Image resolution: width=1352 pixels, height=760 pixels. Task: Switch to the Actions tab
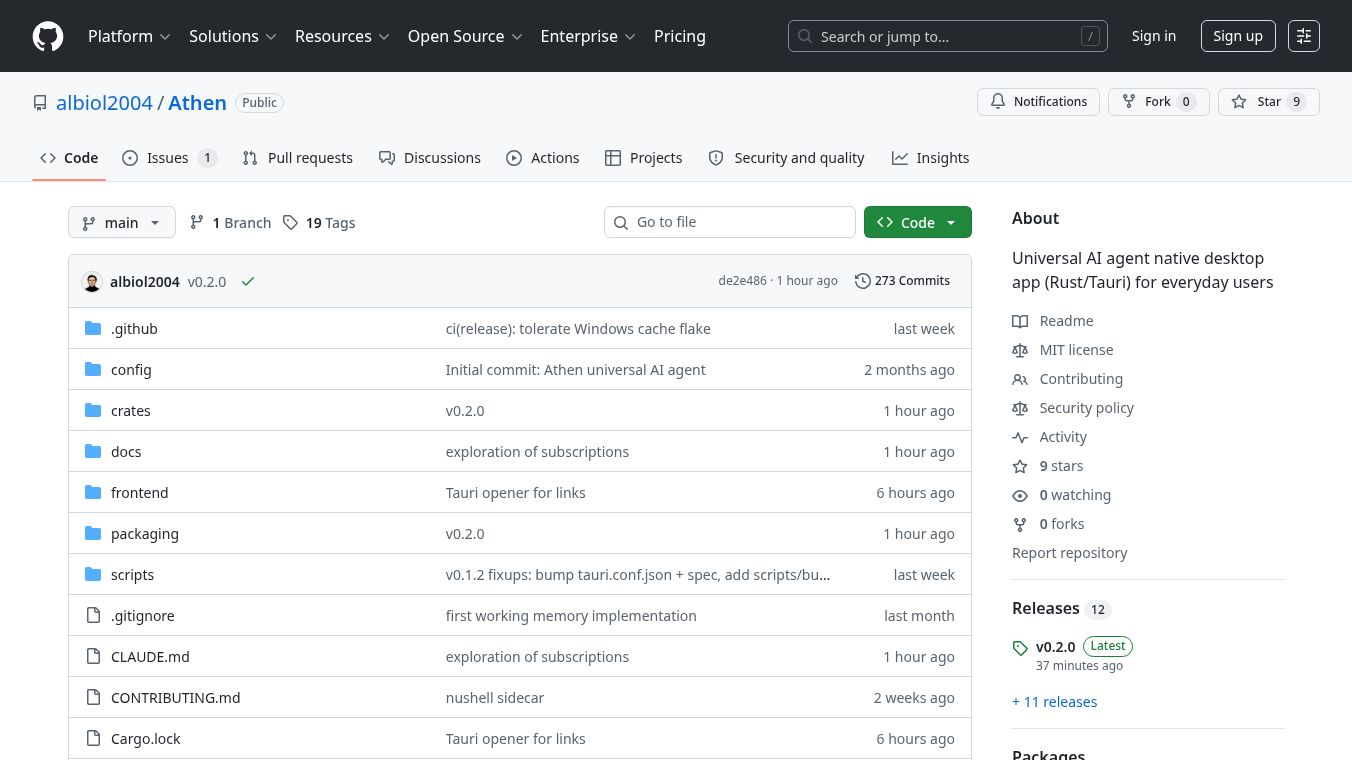(543, 158)
